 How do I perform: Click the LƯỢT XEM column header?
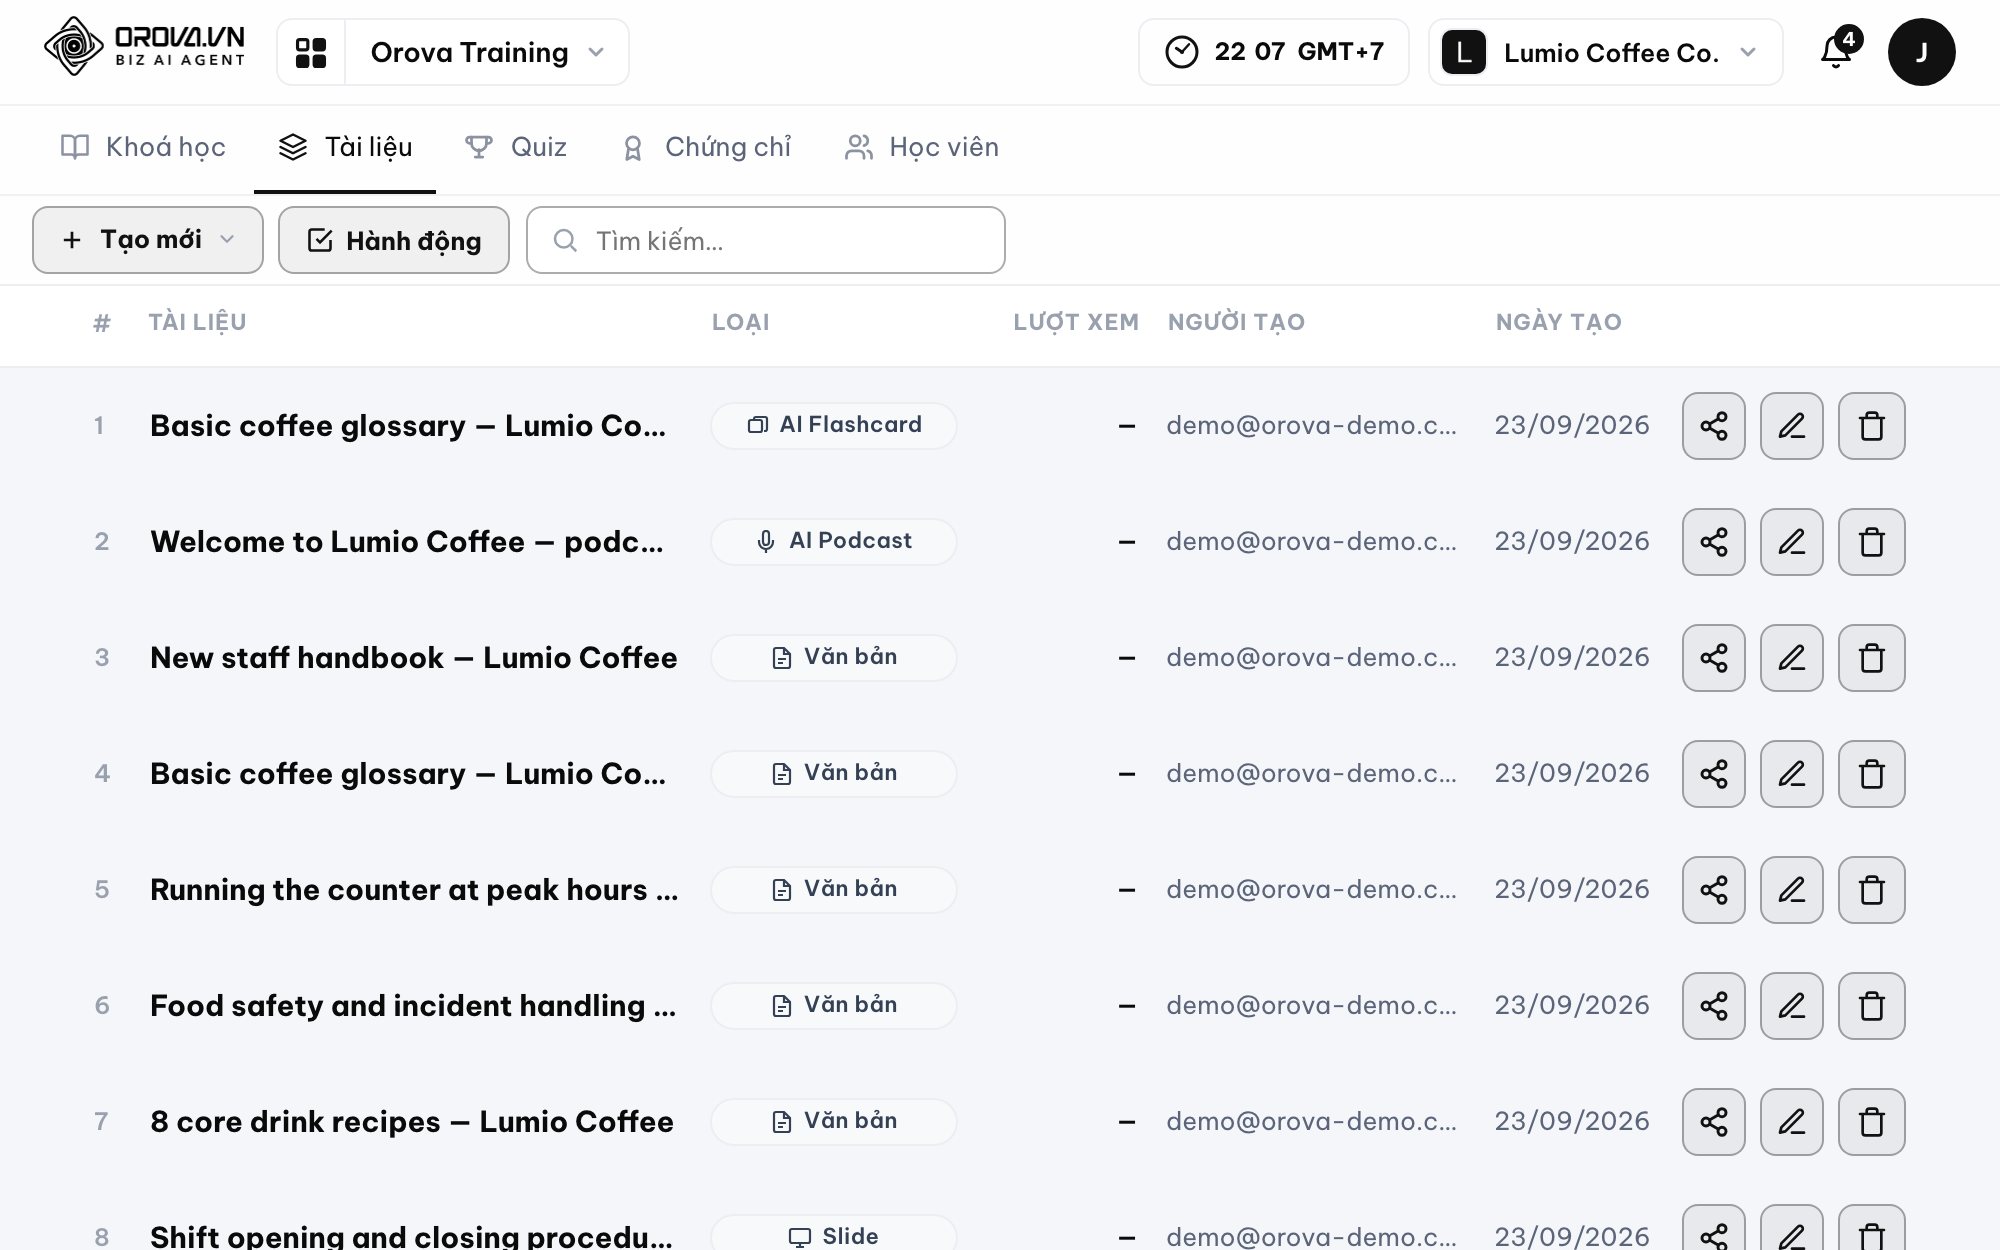(1075, 322)
